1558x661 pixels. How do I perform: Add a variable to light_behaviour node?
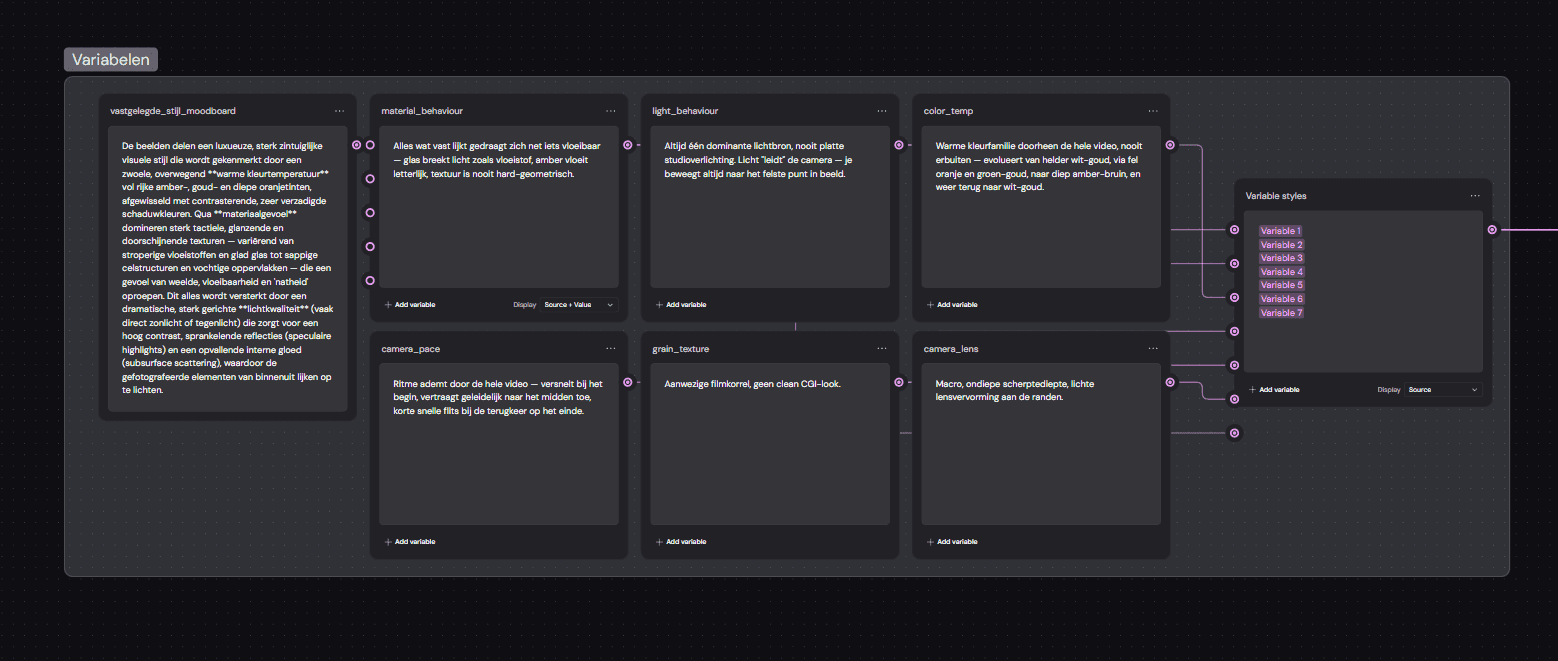(681, 305)
